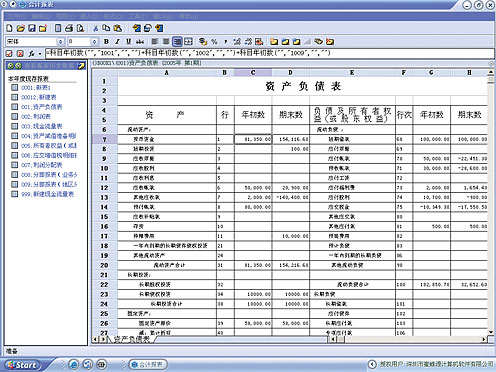Open an existing report with folder icon
The height and width of the screenshot is (372, 496).
coord(21,28)
